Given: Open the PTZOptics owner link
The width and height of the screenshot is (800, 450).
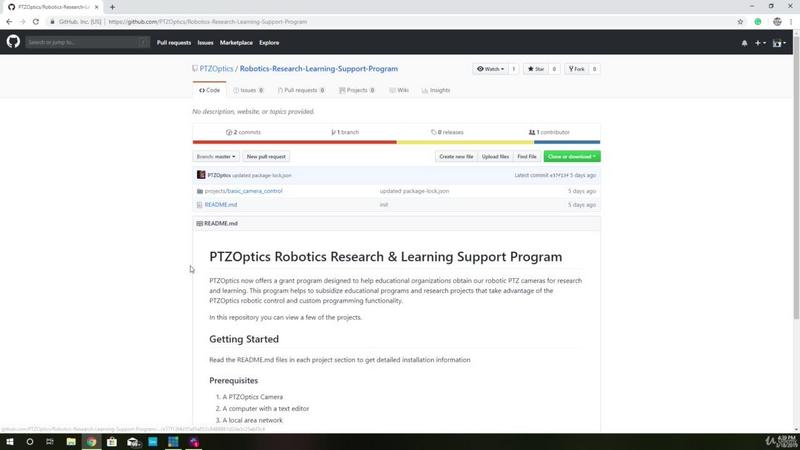Looking at the screenshot, I should tap(216, 68).
